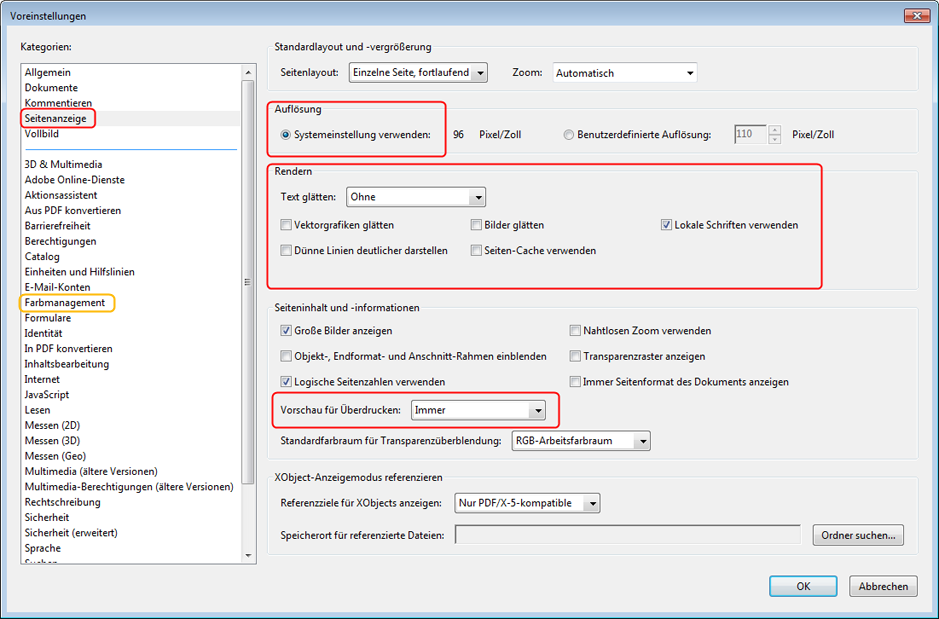Select the Seitenanzeige category
This screenshot has height=619, width=939.
56,119
